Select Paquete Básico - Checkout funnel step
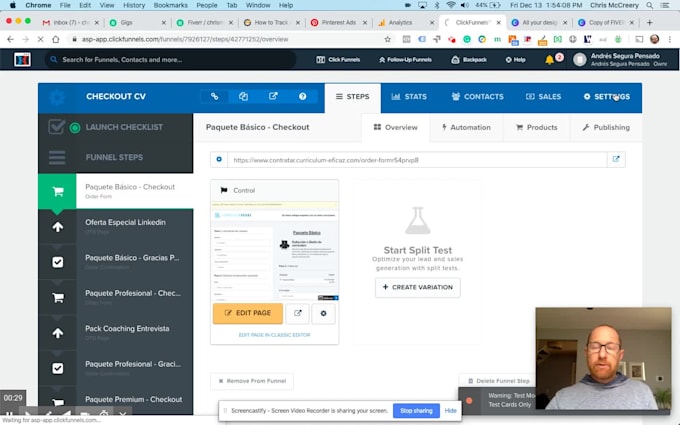 point(115,191)
